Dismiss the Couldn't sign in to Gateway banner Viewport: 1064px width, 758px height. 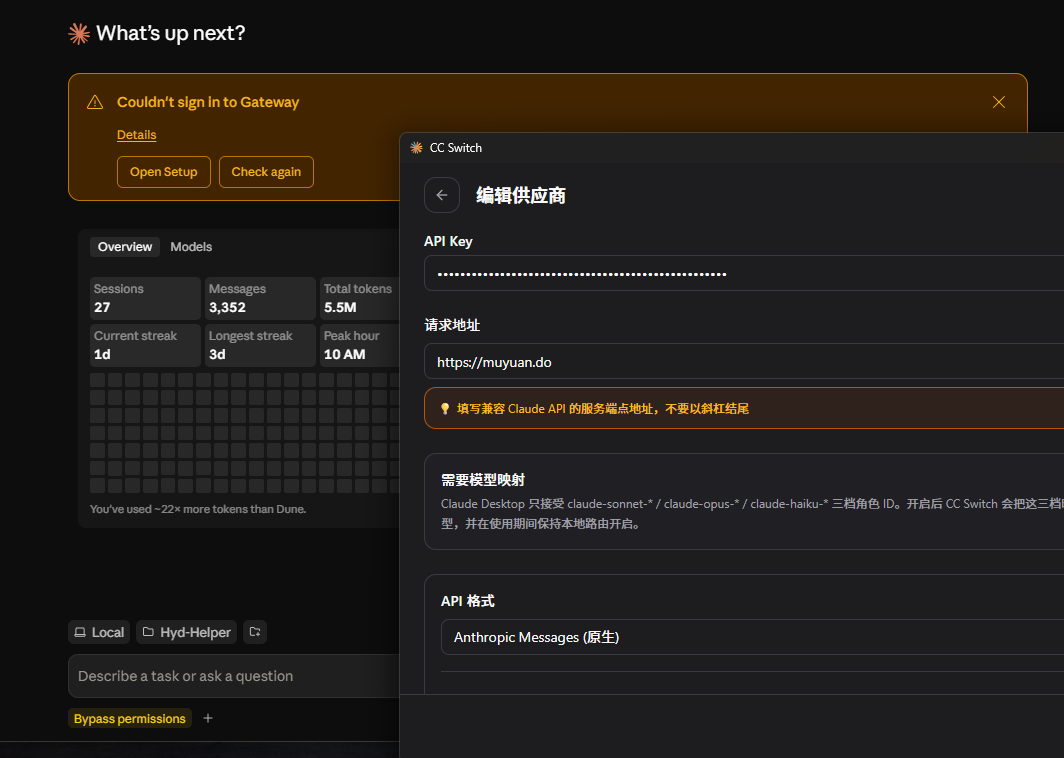pyautogui.click(x=998, y=102)
